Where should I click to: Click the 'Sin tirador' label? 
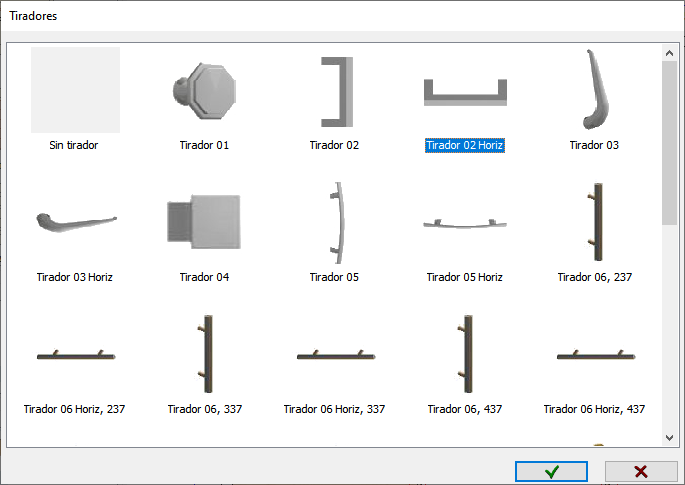tap(73, 145)
